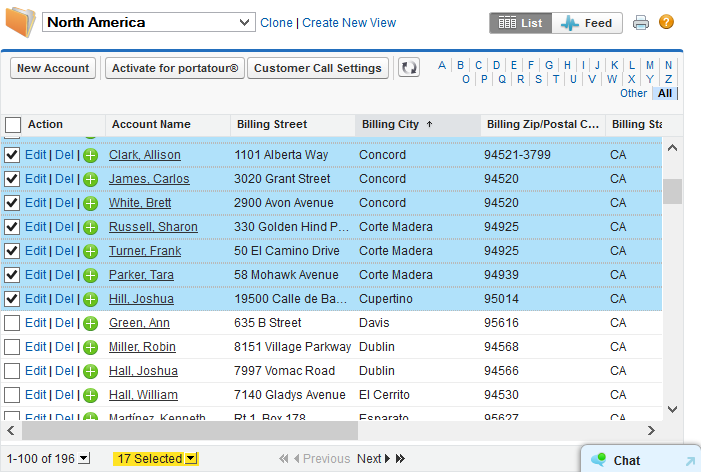Viewport: 701px width, 472px height.
Task: Click green plus icon beside Clark, Allison
Action: 90,155
